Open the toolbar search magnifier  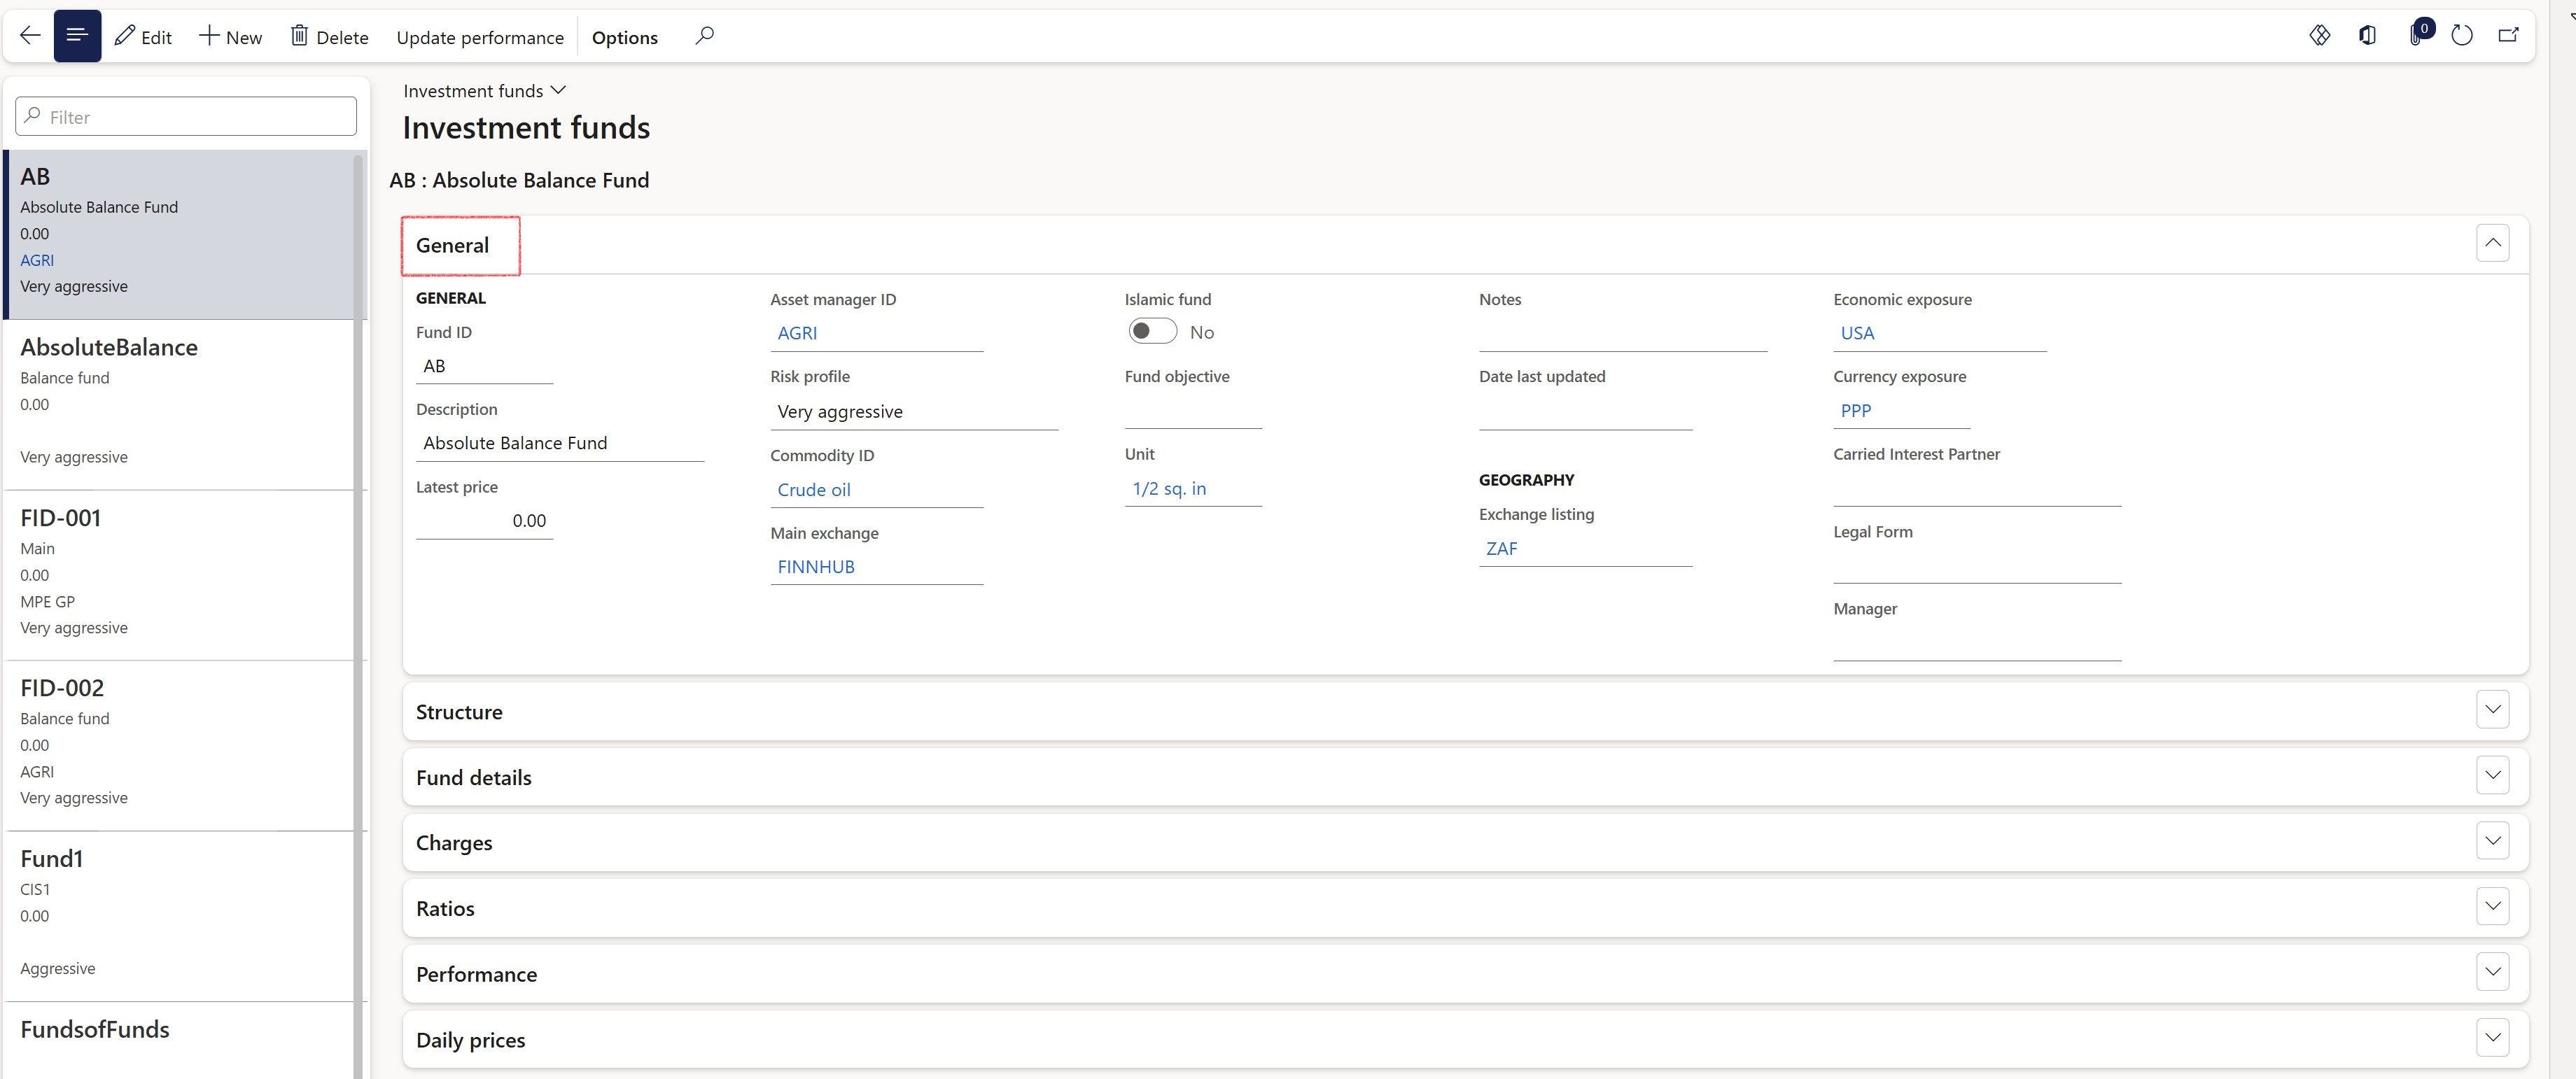[x=704, y=36]
